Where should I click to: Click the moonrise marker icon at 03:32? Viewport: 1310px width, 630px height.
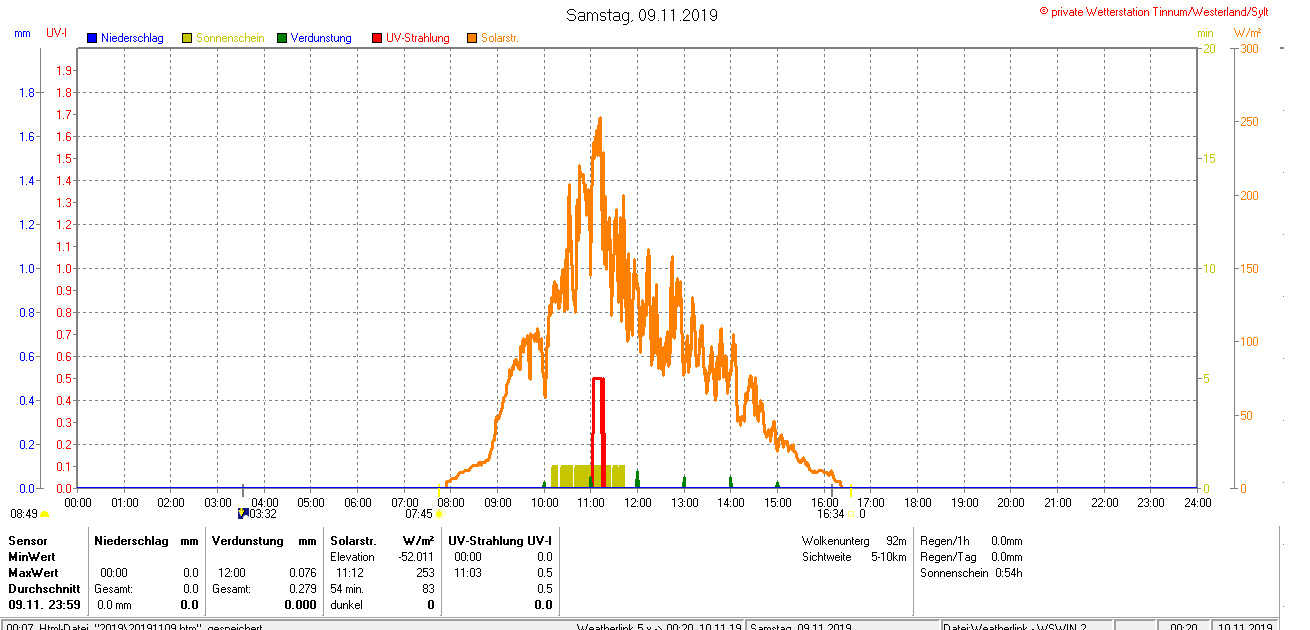(x=242, y=513)
